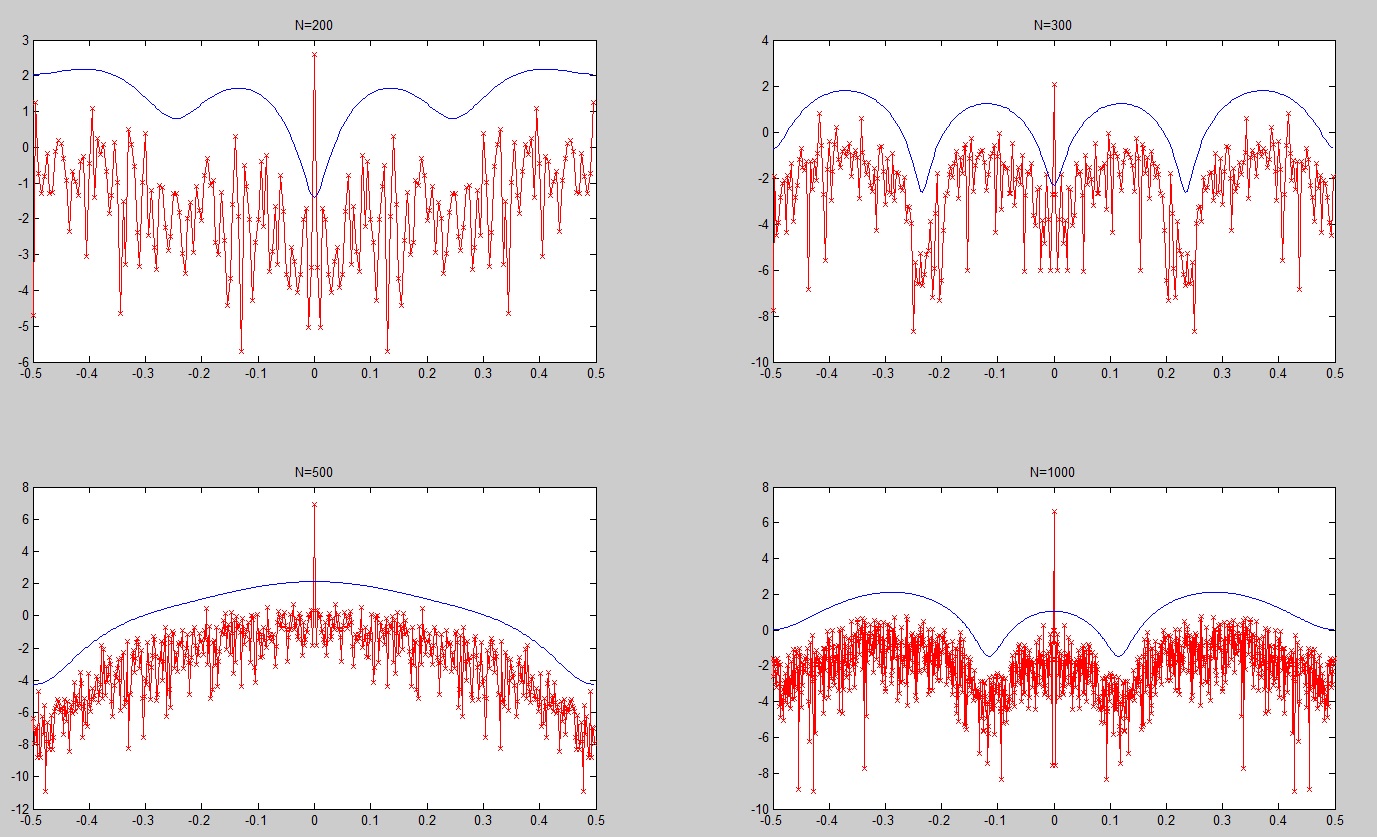Viewport: 1377px width, 837px height.
Task: Click the blue curve's central dip in N=300 plot
Action: [x=1054, y=183]
